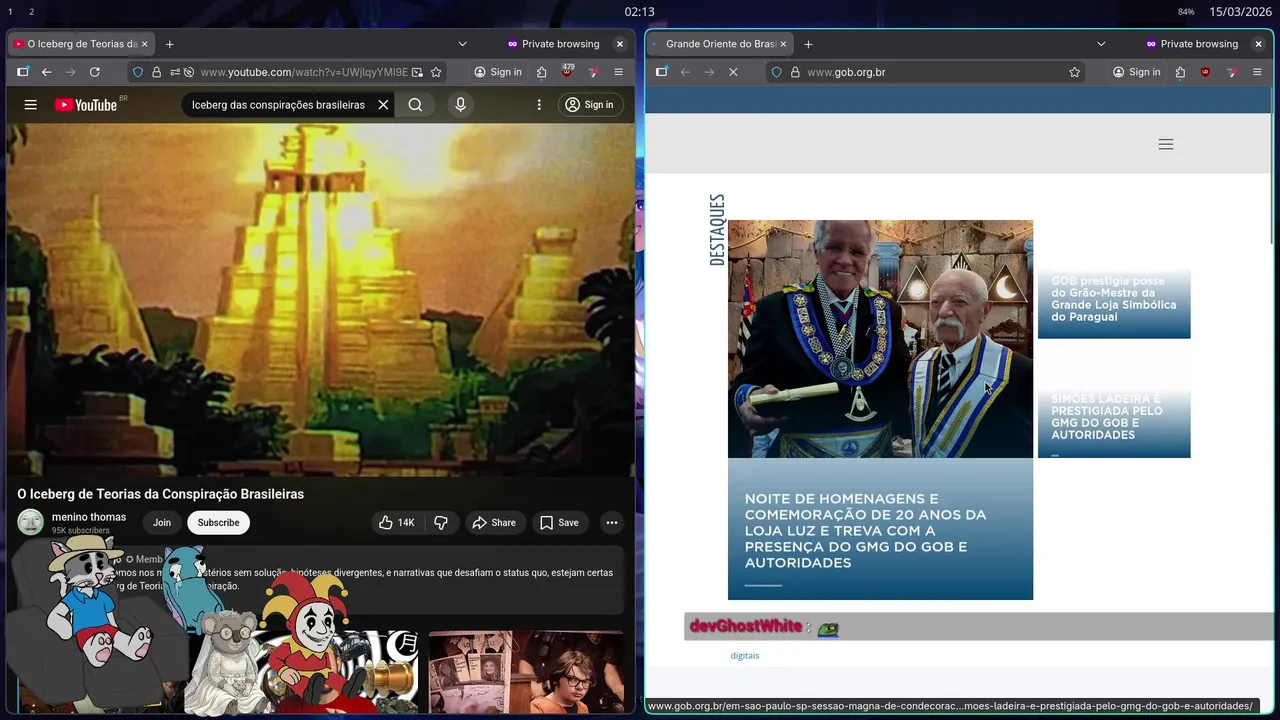View the site padlock info for youtube.com

pyautogui.click(x=156, y=72)
